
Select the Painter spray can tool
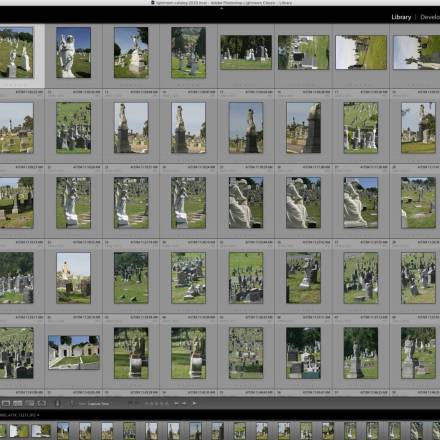pos(57,403)
